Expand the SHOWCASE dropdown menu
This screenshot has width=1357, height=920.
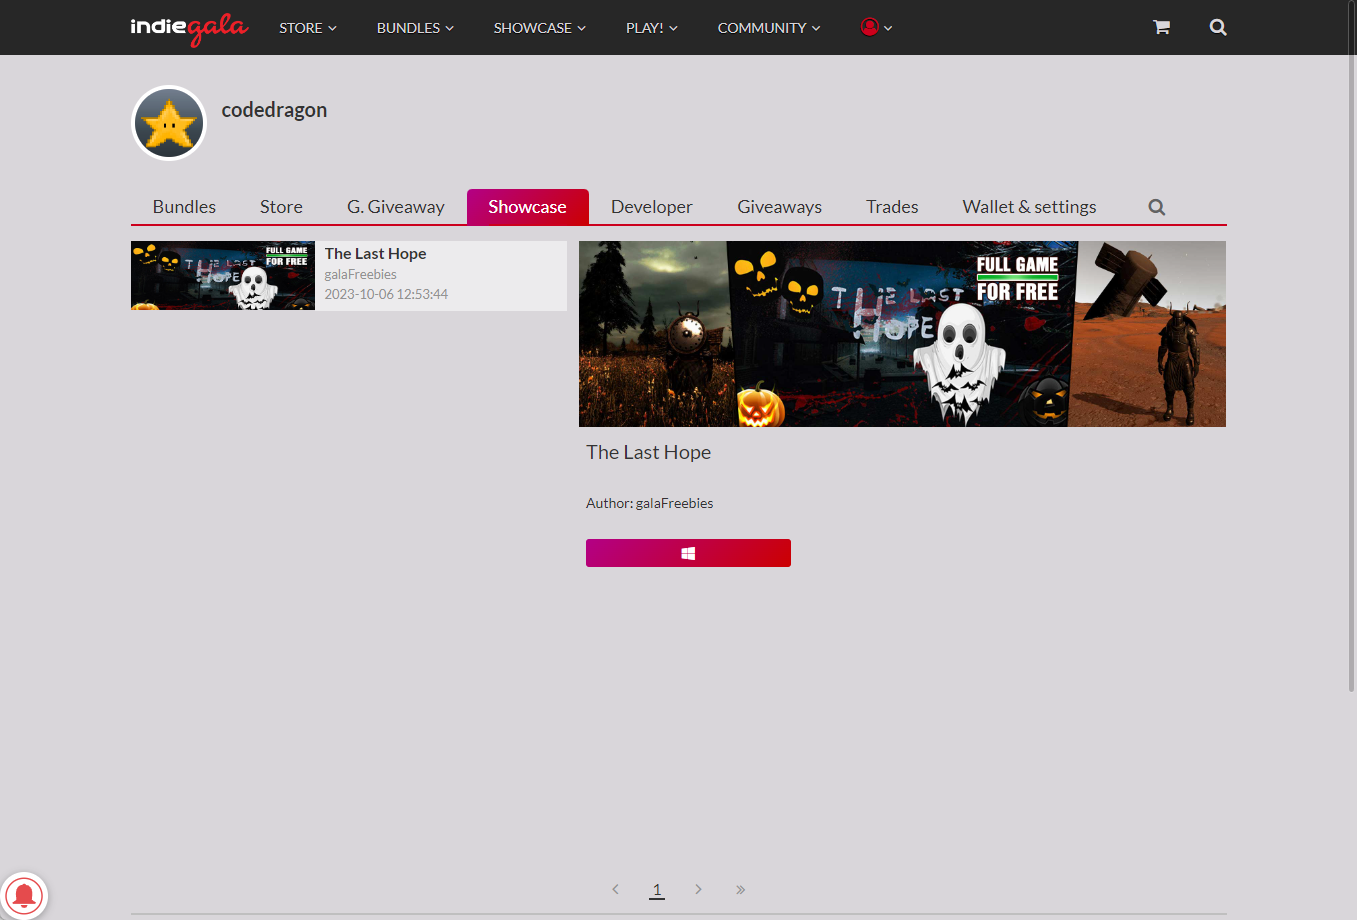[540, 28]
